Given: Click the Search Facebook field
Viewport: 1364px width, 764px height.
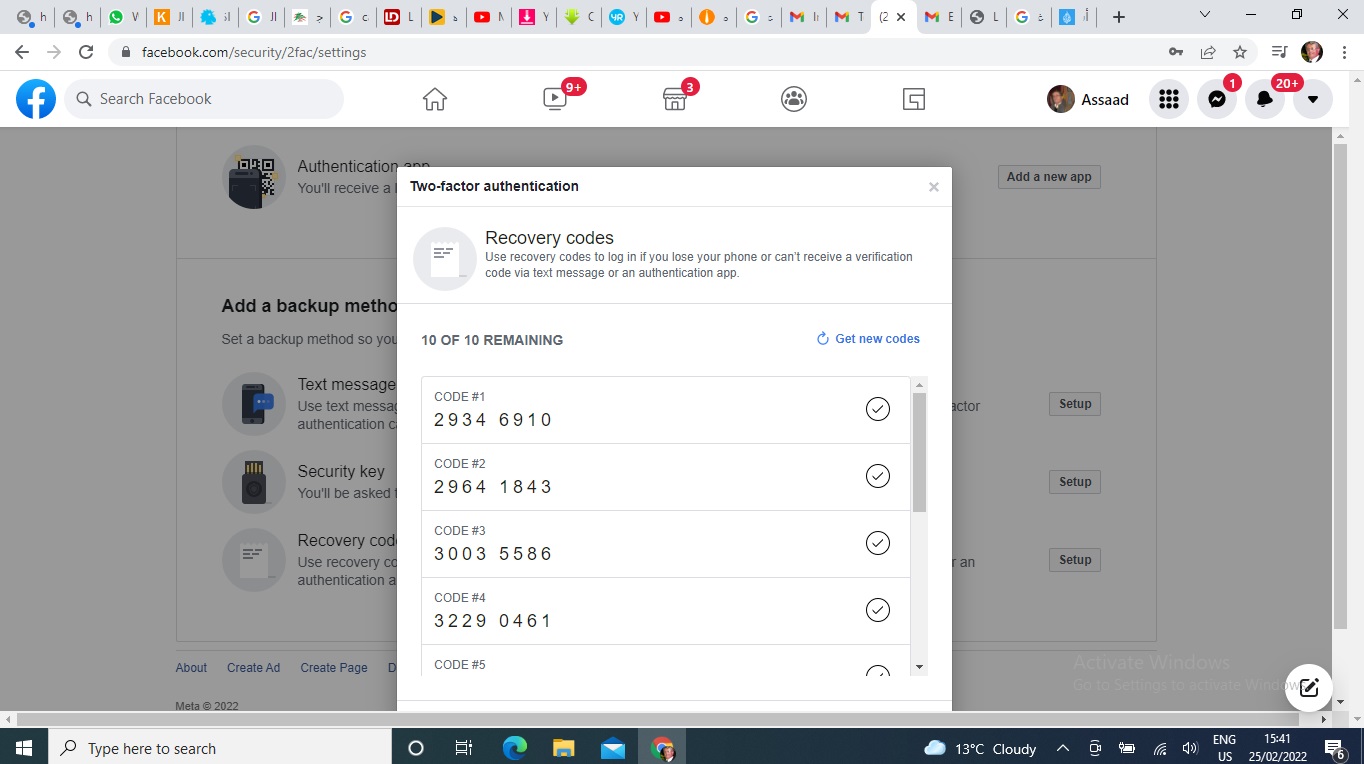Looking at the screenshot, I should coord(205,99).
